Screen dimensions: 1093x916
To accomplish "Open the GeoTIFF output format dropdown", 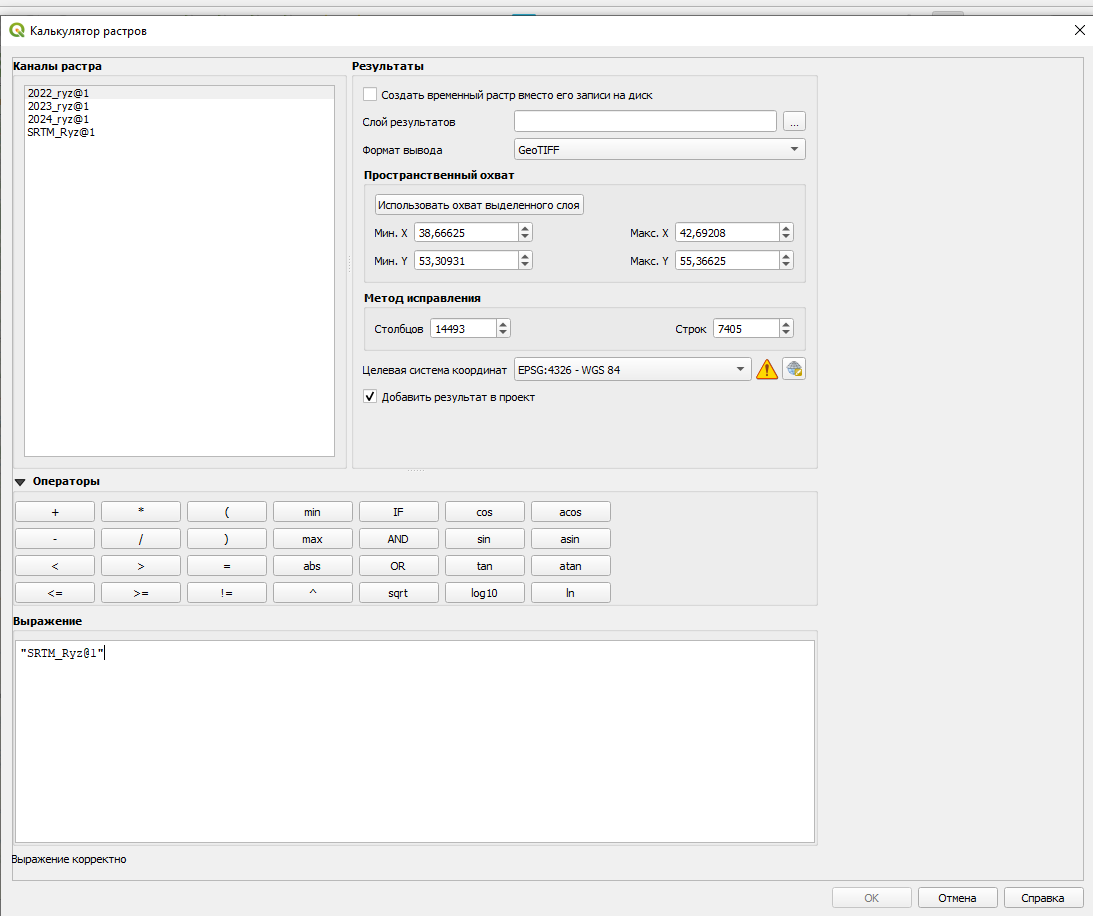I will (659, 150).
